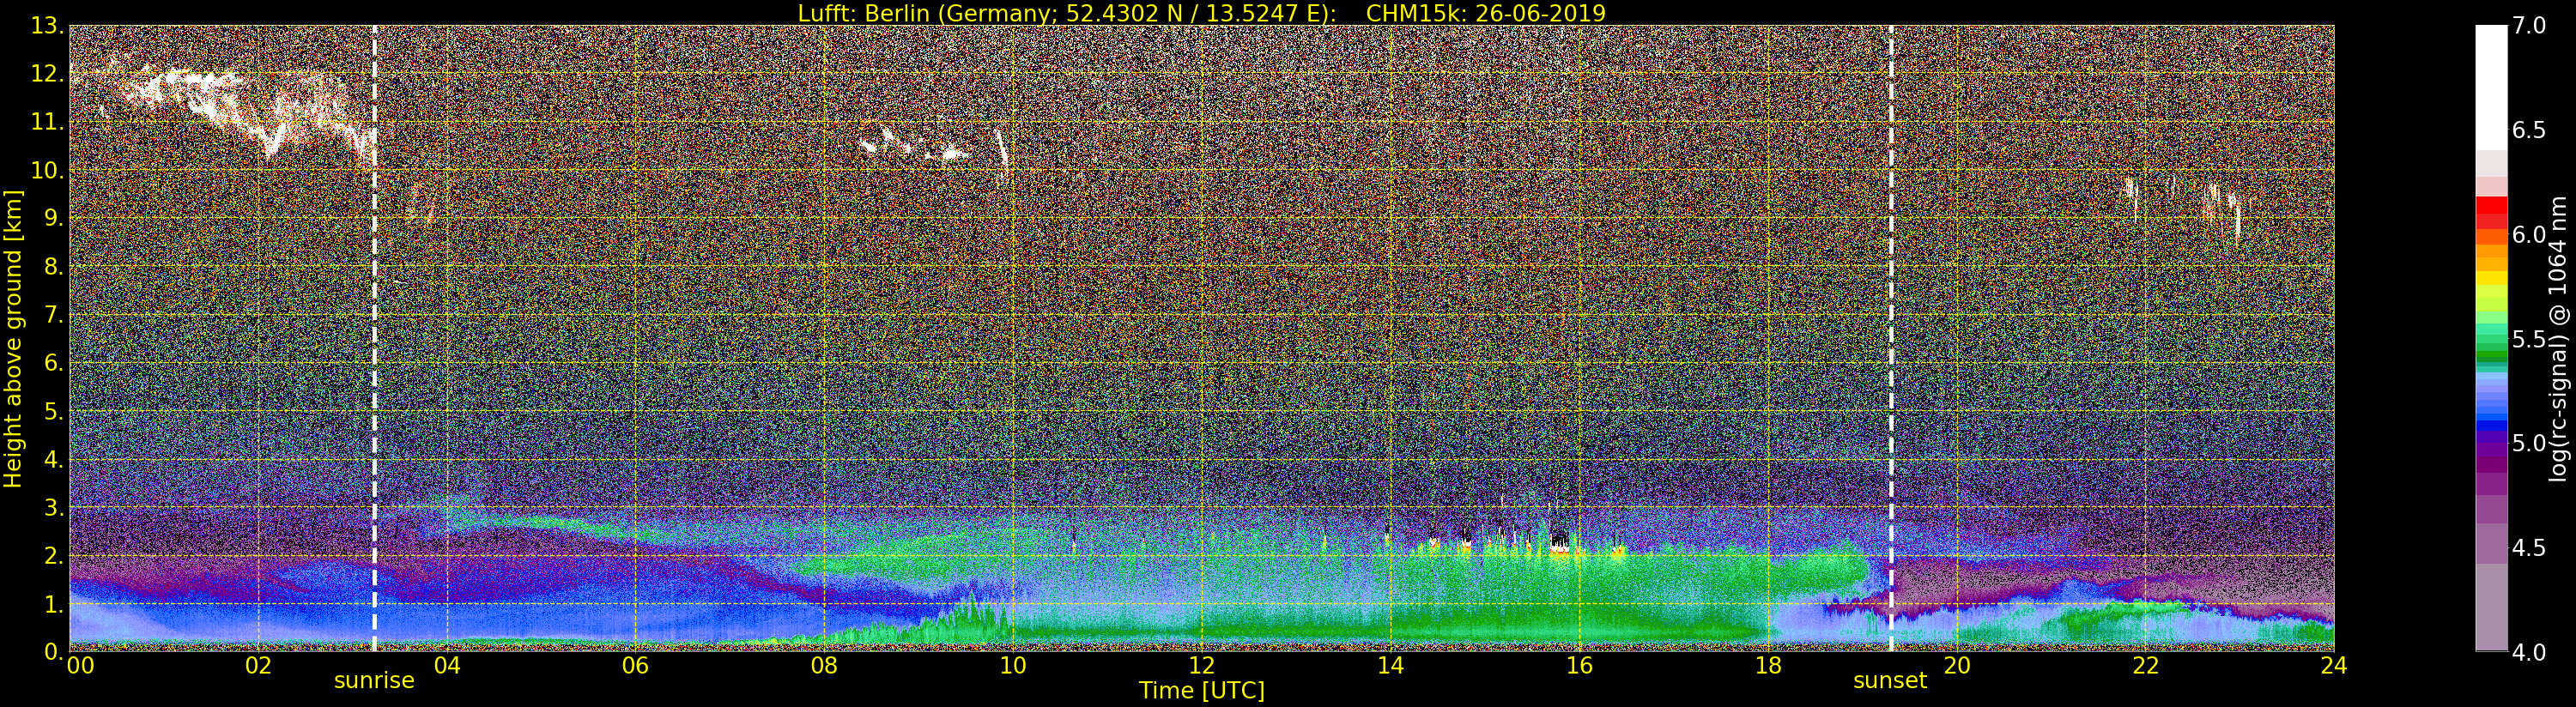Click the colorbar value label '5.5'
Screen dimensions: 2576x707
point(2529,339)
